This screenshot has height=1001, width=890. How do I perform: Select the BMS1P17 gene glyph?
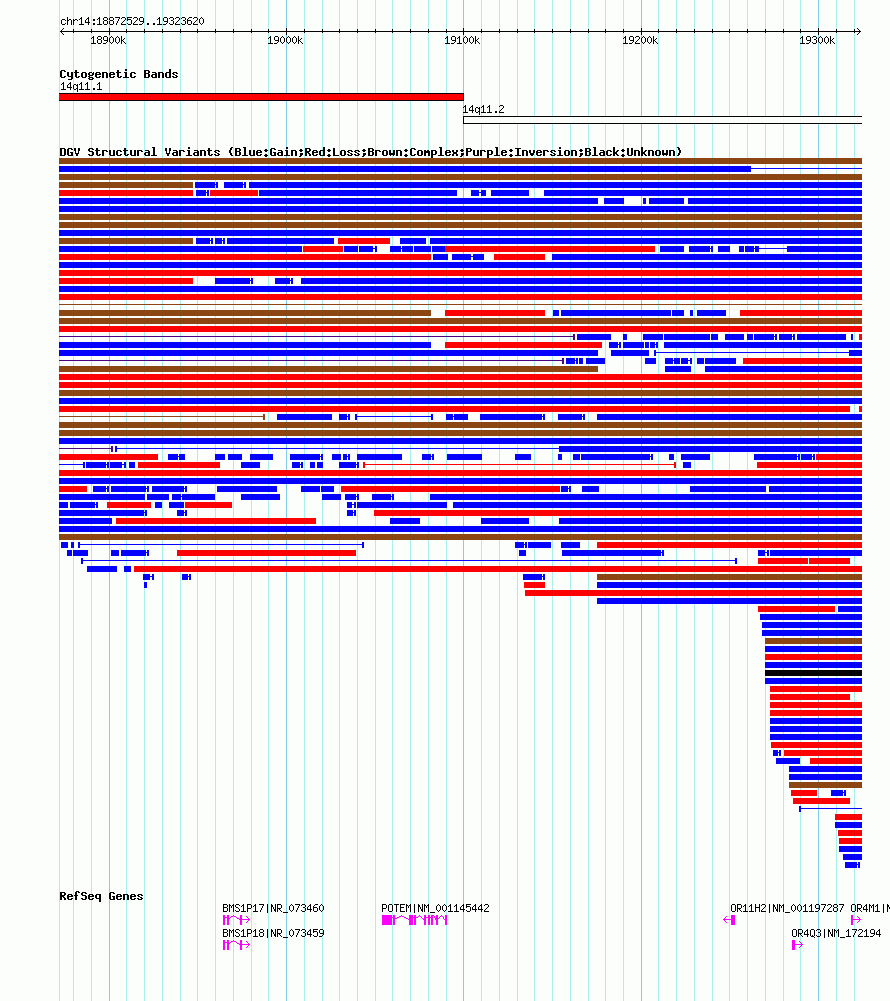coord(236,920)
